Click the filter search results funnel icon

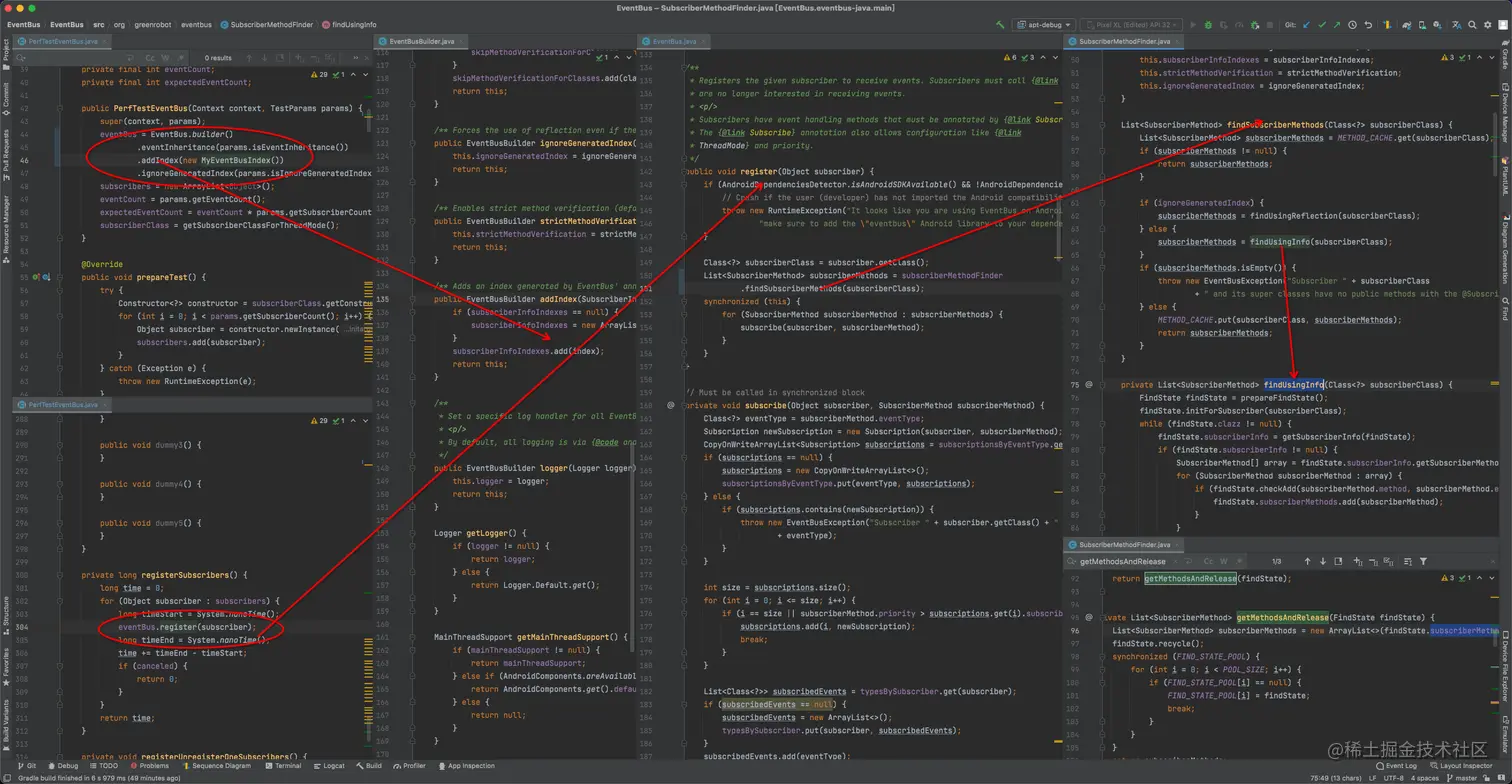[x=1423, y=561]
